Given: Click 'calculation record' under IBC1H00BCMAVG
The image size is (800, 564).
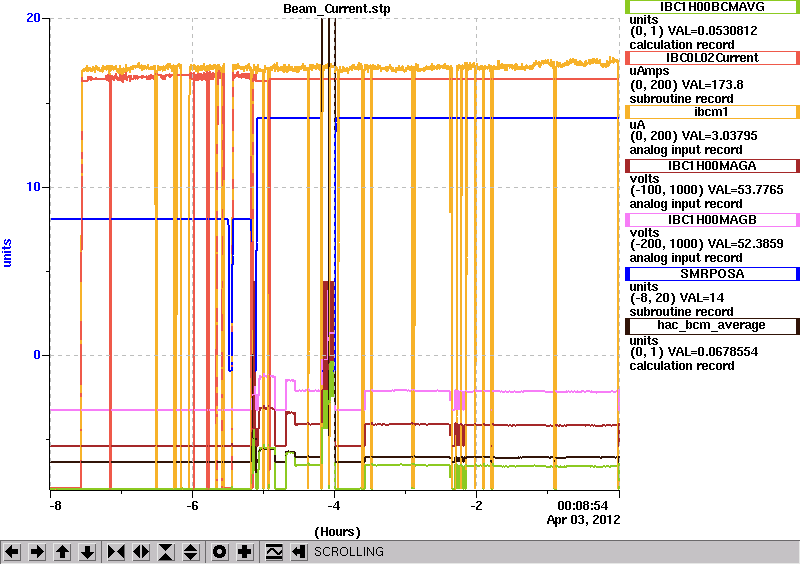Looking at the screenshot, I should (x=682, y=44).
